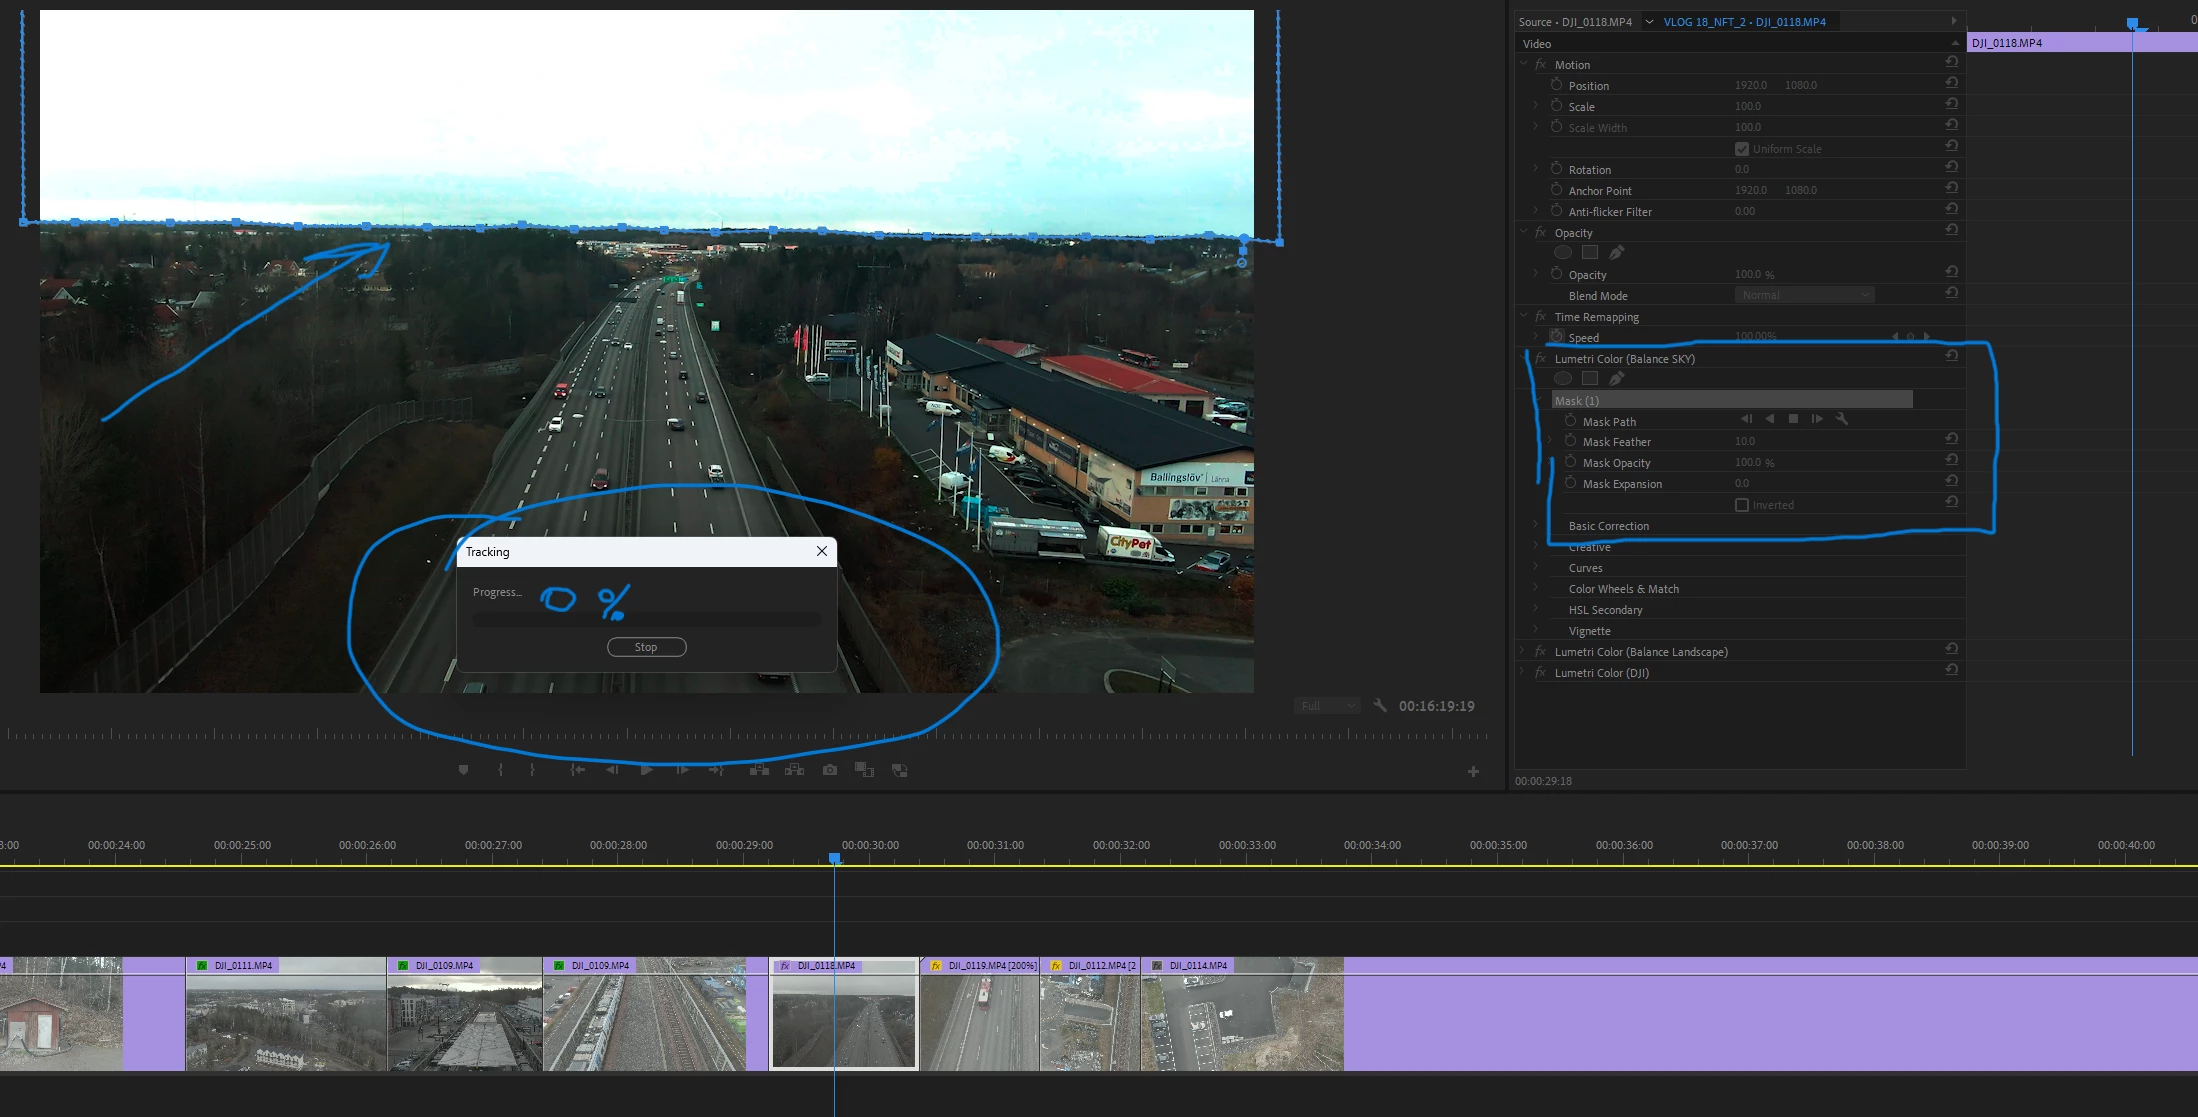This screenshot has height=1117, width=2198.
Task: Create ellipse mask under Opacity effect
Action: (1563, 252)
